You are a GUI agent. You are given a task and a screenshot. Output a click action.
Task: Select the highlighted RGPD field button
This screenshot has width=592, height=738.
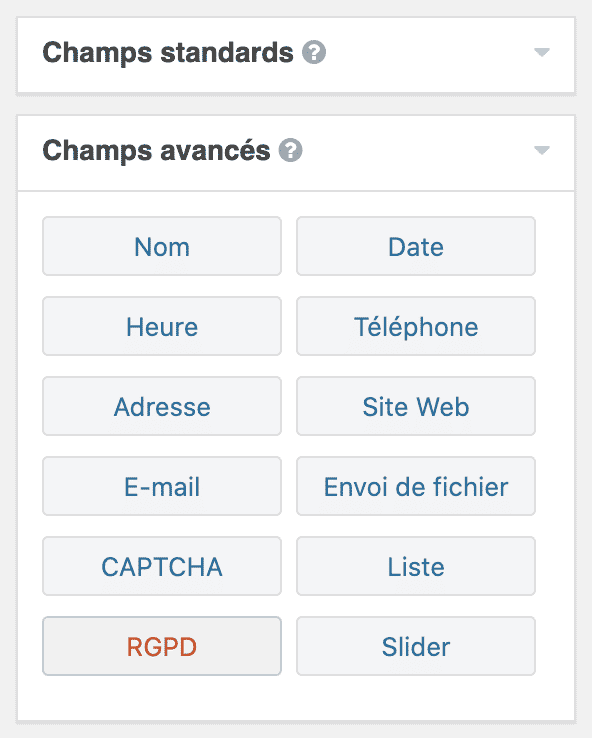coord(162,646)
